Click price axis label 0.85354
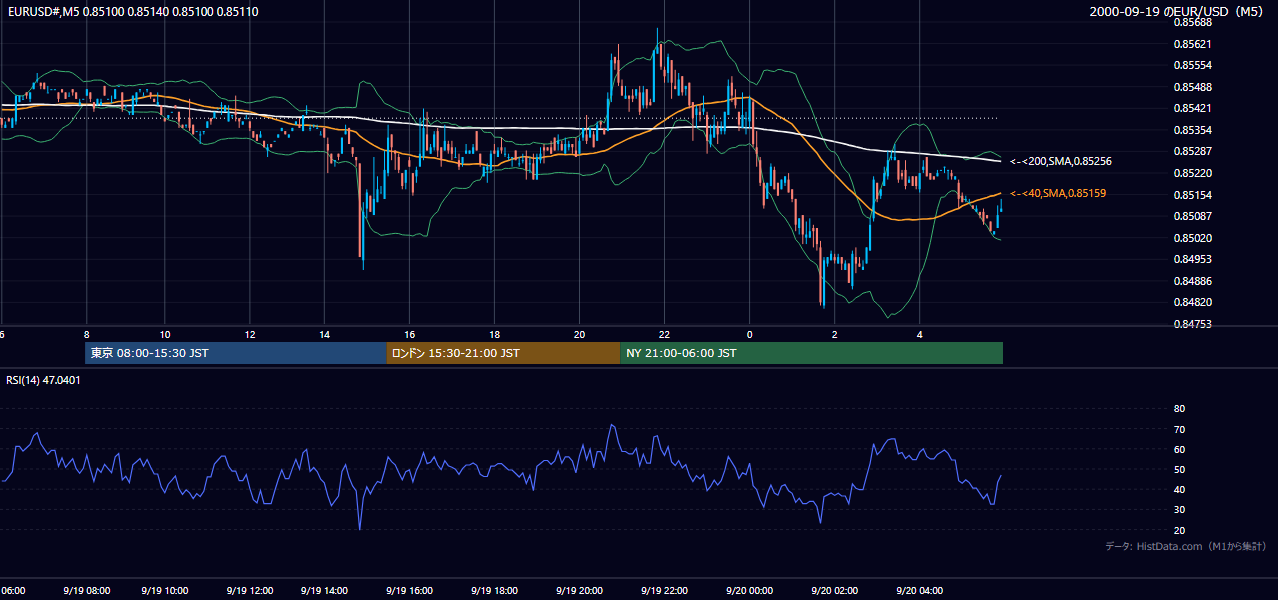Viewport: 1278px width, 600px height. pyautogui.click(x=1192, y=130)
